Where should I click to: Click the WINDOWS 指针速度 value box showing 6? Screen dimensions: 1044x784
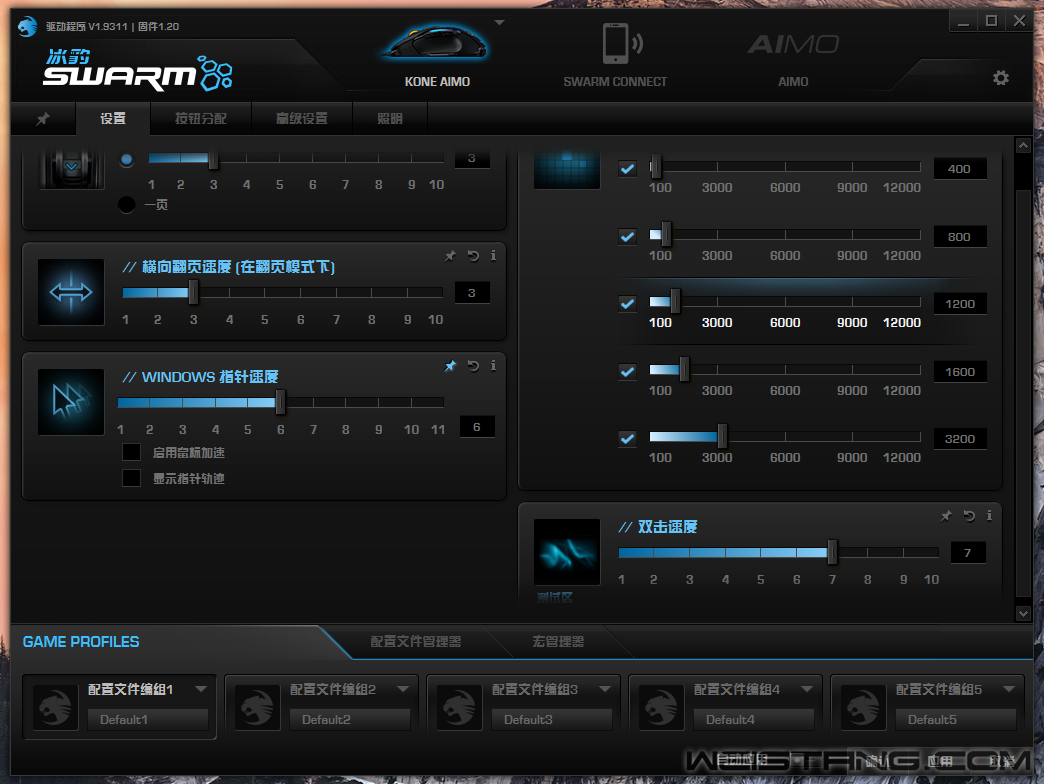click(477, 427)
